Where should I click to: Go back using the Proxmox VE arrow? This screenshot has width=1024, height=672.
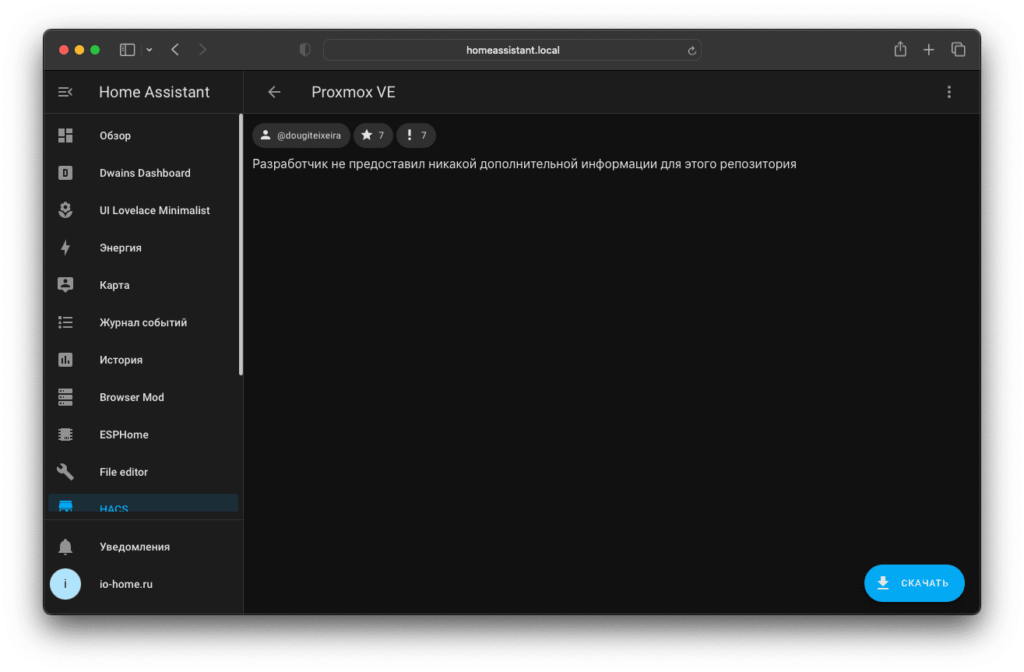274,92
